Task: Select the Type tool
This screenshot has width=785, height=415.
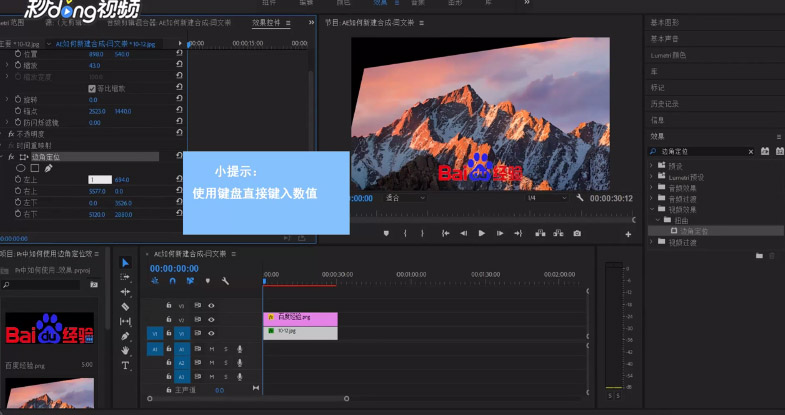Action: pos(125,365)
